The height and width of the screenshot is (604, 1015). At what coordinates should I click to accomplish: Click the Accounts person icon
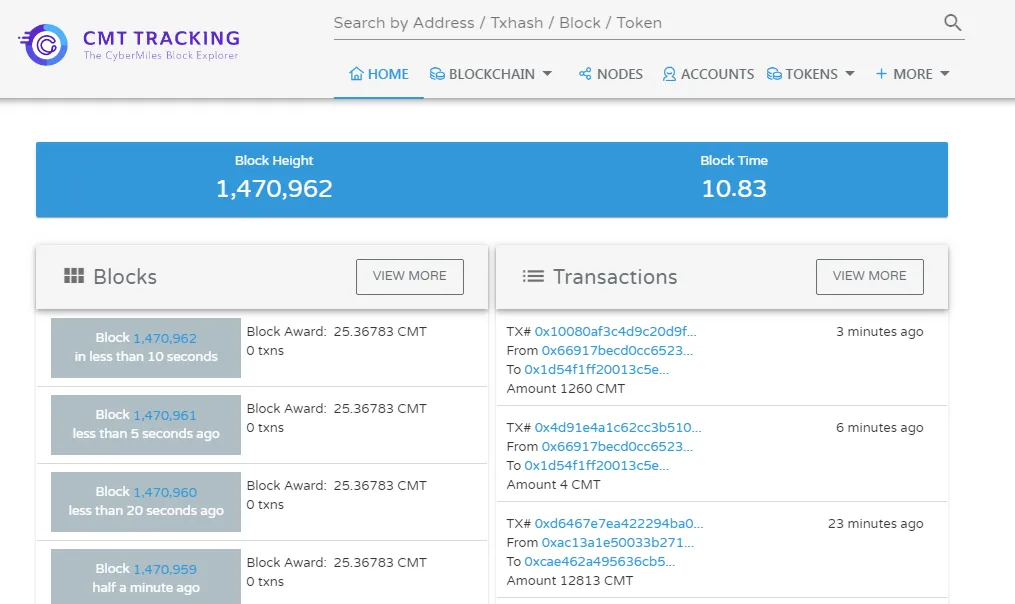click(x=669, y=74)
